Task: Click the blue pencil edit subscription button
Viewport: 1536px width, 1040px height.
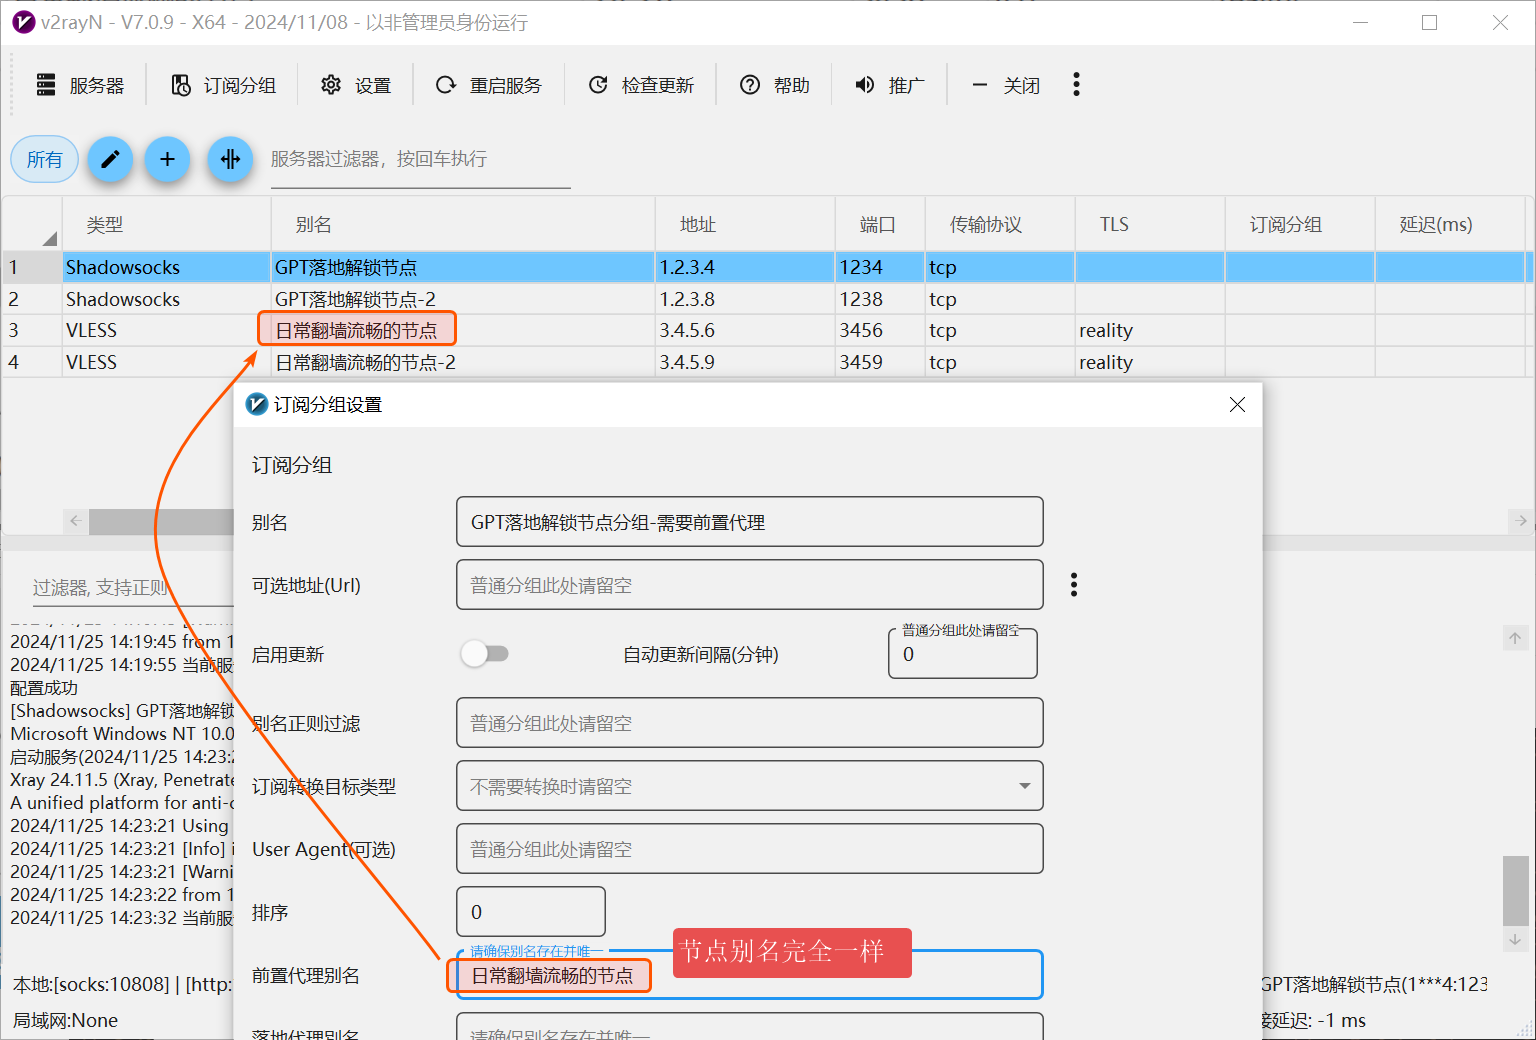Action: [110, 159]
